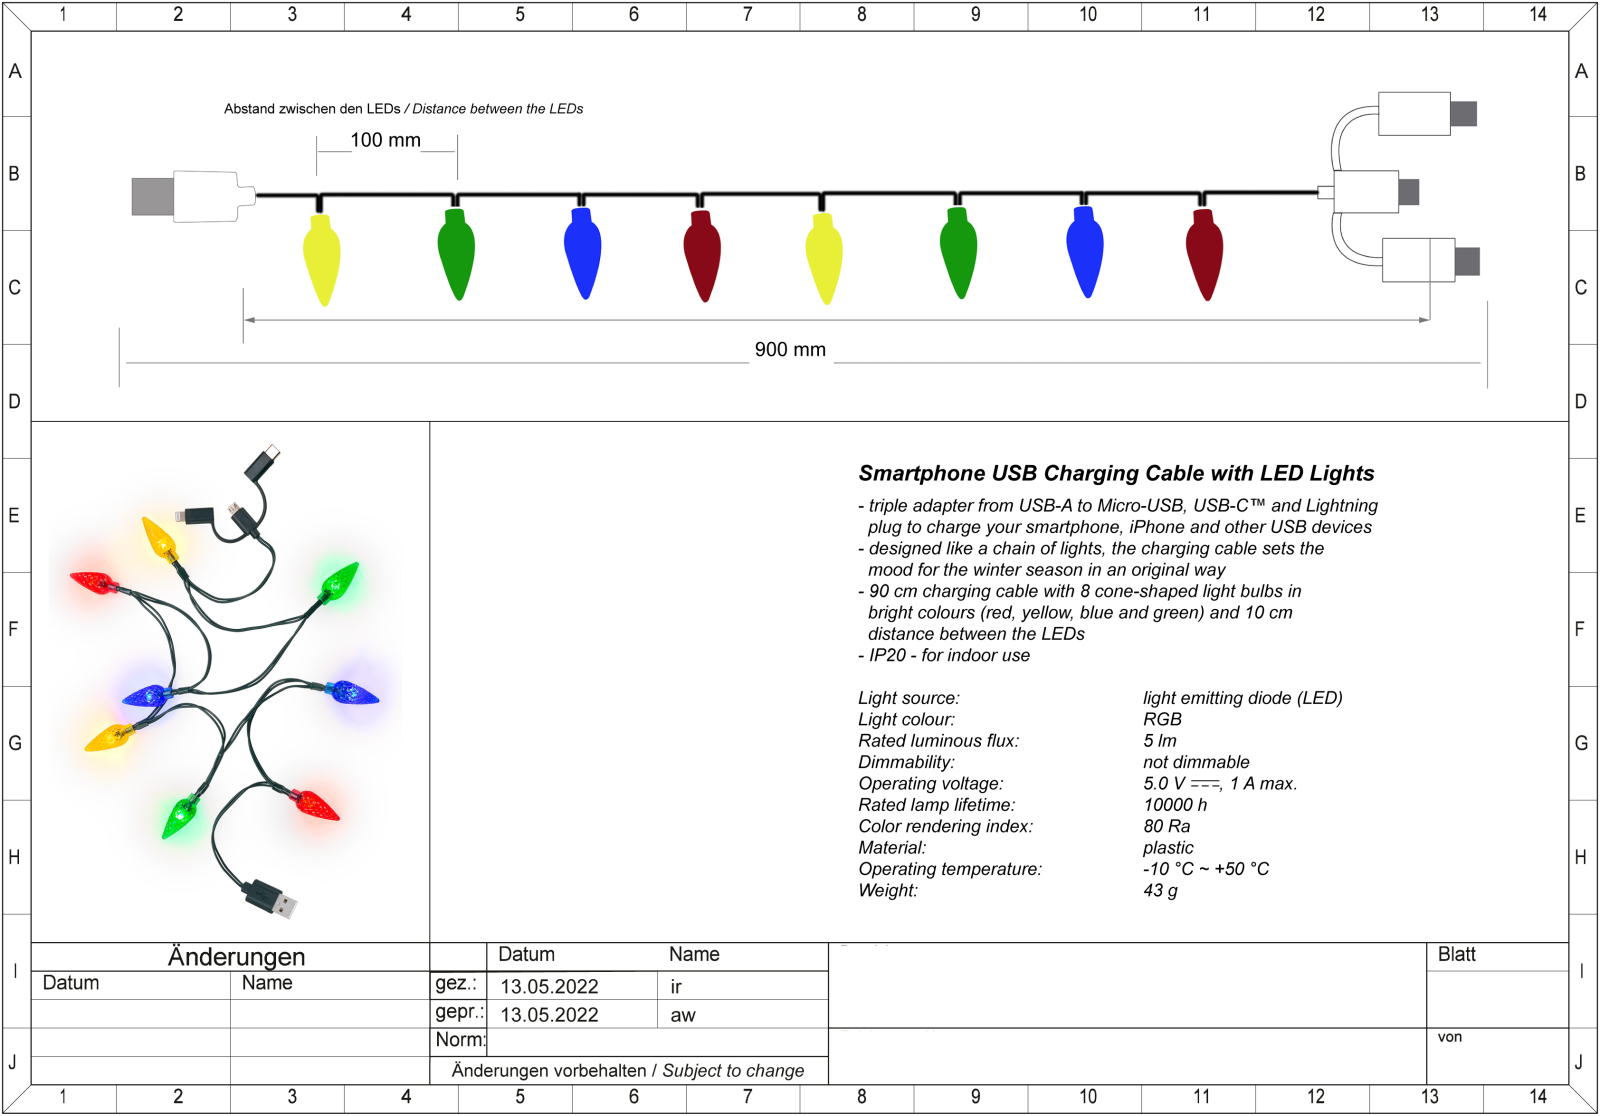Click the "light emitting diode (LED)" value
This screenshot has height=1116, width=1600.
tap(1243, 698)
